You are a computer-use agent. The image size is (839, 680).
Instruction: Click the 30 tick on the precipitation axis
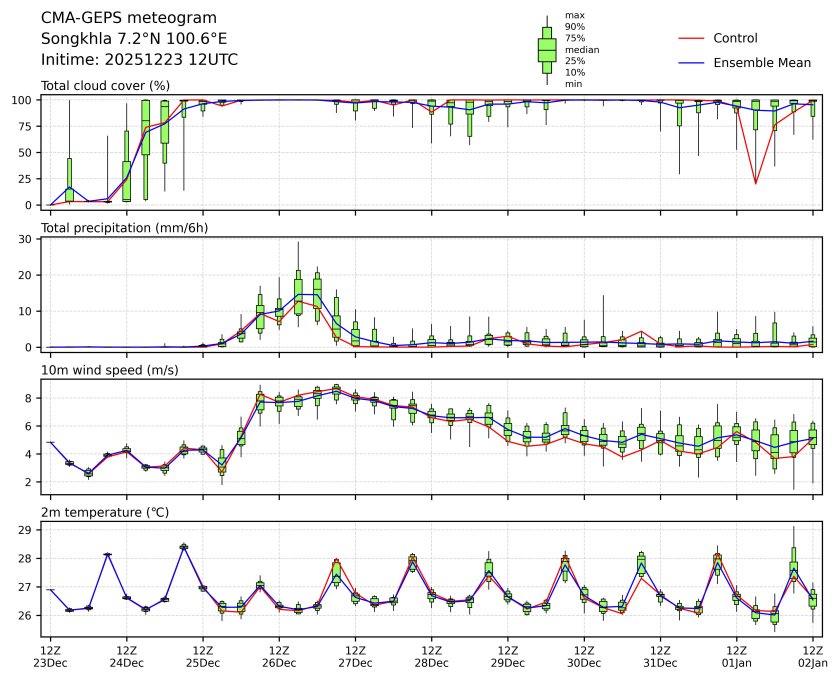(28, 239)
